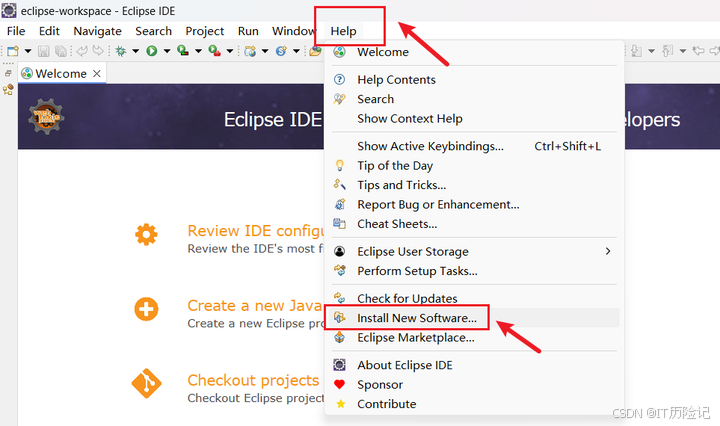This screenshot has height=426, width=720.
Task: Choose About Eclipse IDE entry
Action: (474, 365)
